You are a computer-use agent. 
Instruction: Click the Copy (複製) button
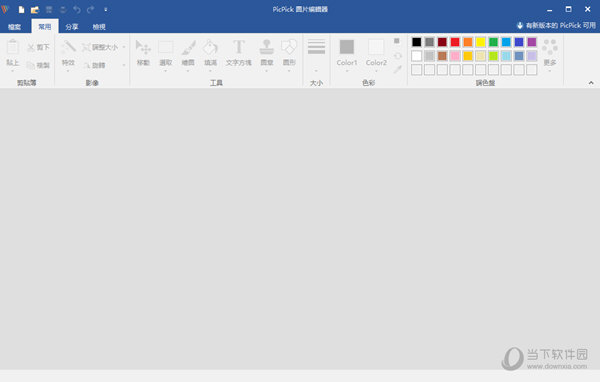(x=38, y=65)
